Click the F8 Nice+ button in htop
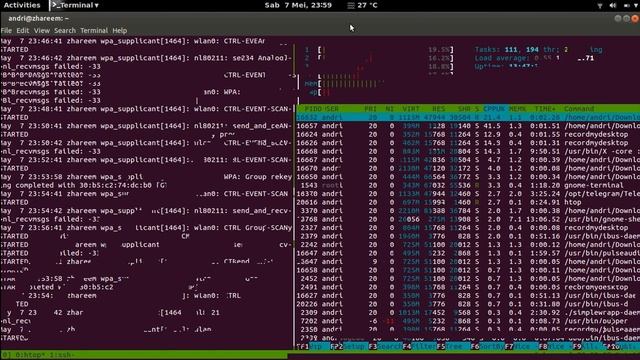The height and width of the screenshot is (360, 640). click(x=555, y=347)
